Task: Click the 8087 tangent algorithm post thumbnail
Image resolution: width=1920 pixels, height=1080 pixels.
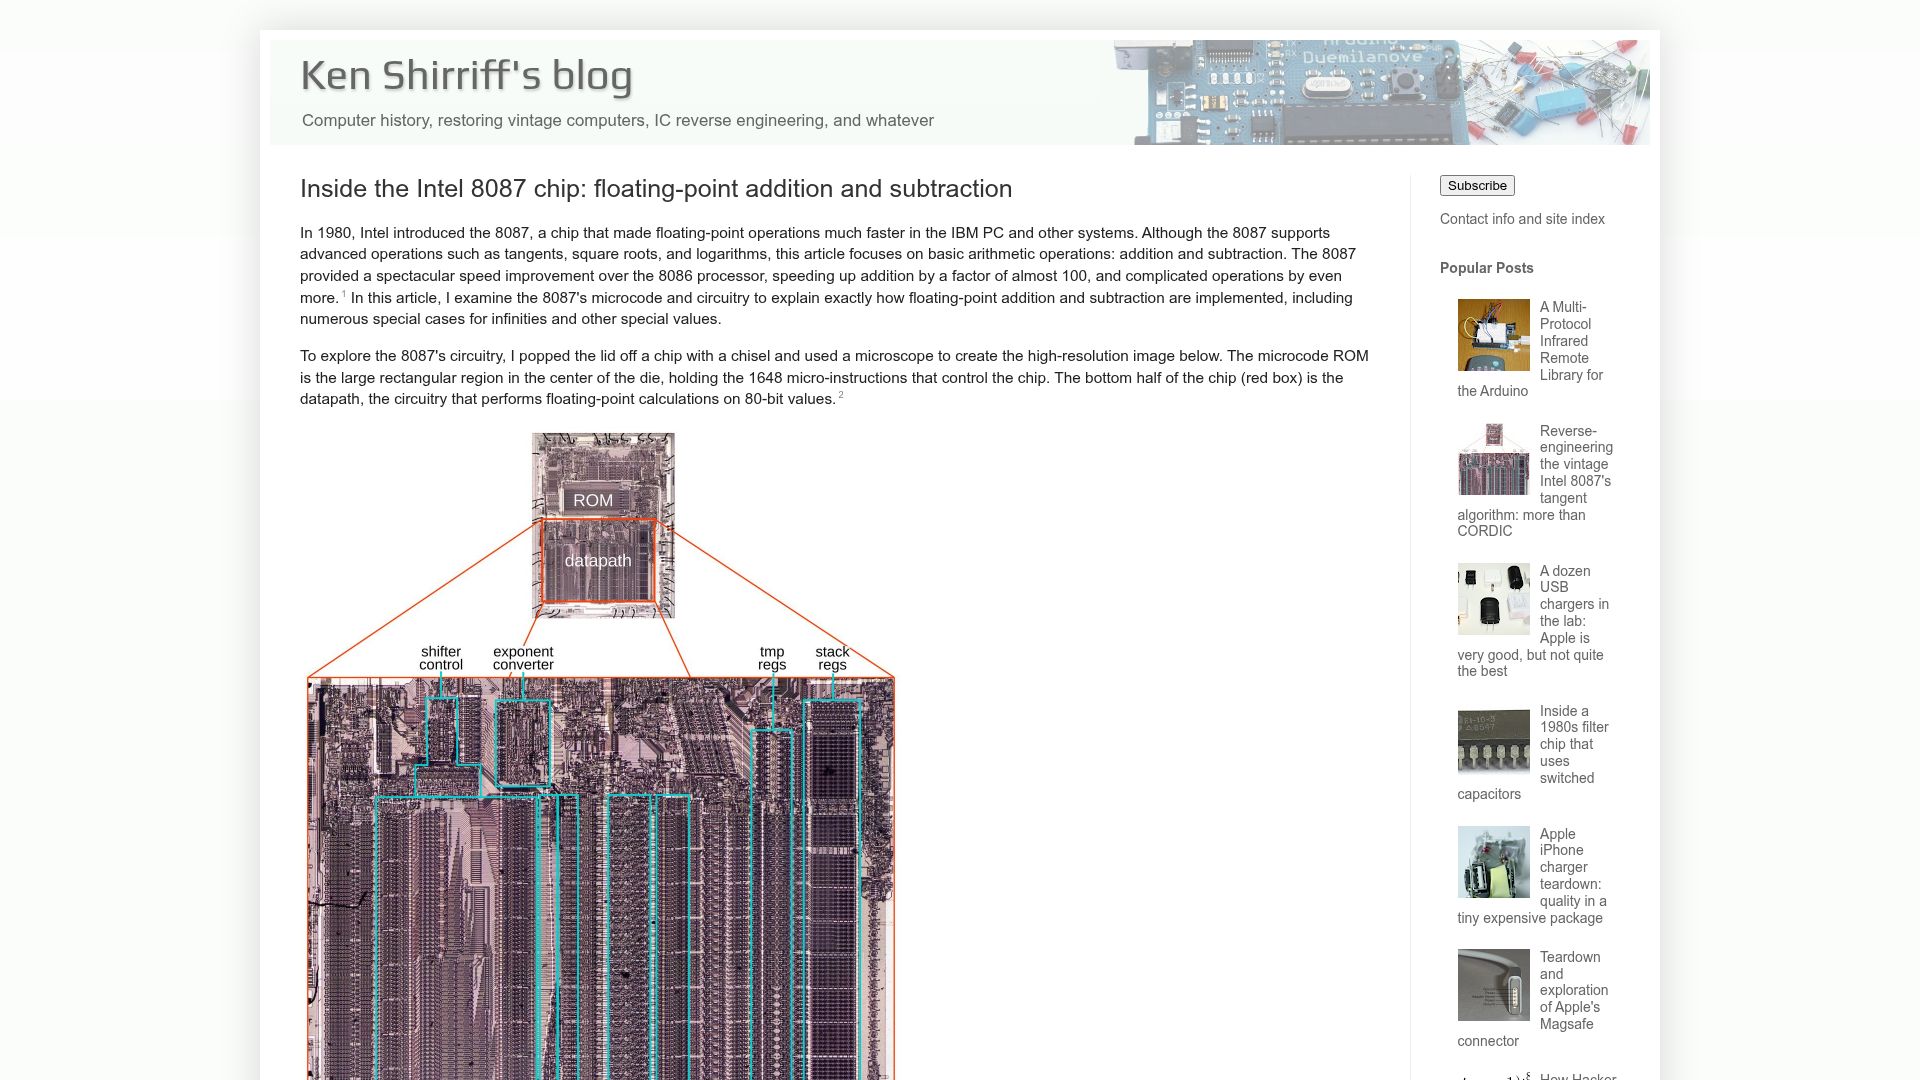Action: 1493,459
